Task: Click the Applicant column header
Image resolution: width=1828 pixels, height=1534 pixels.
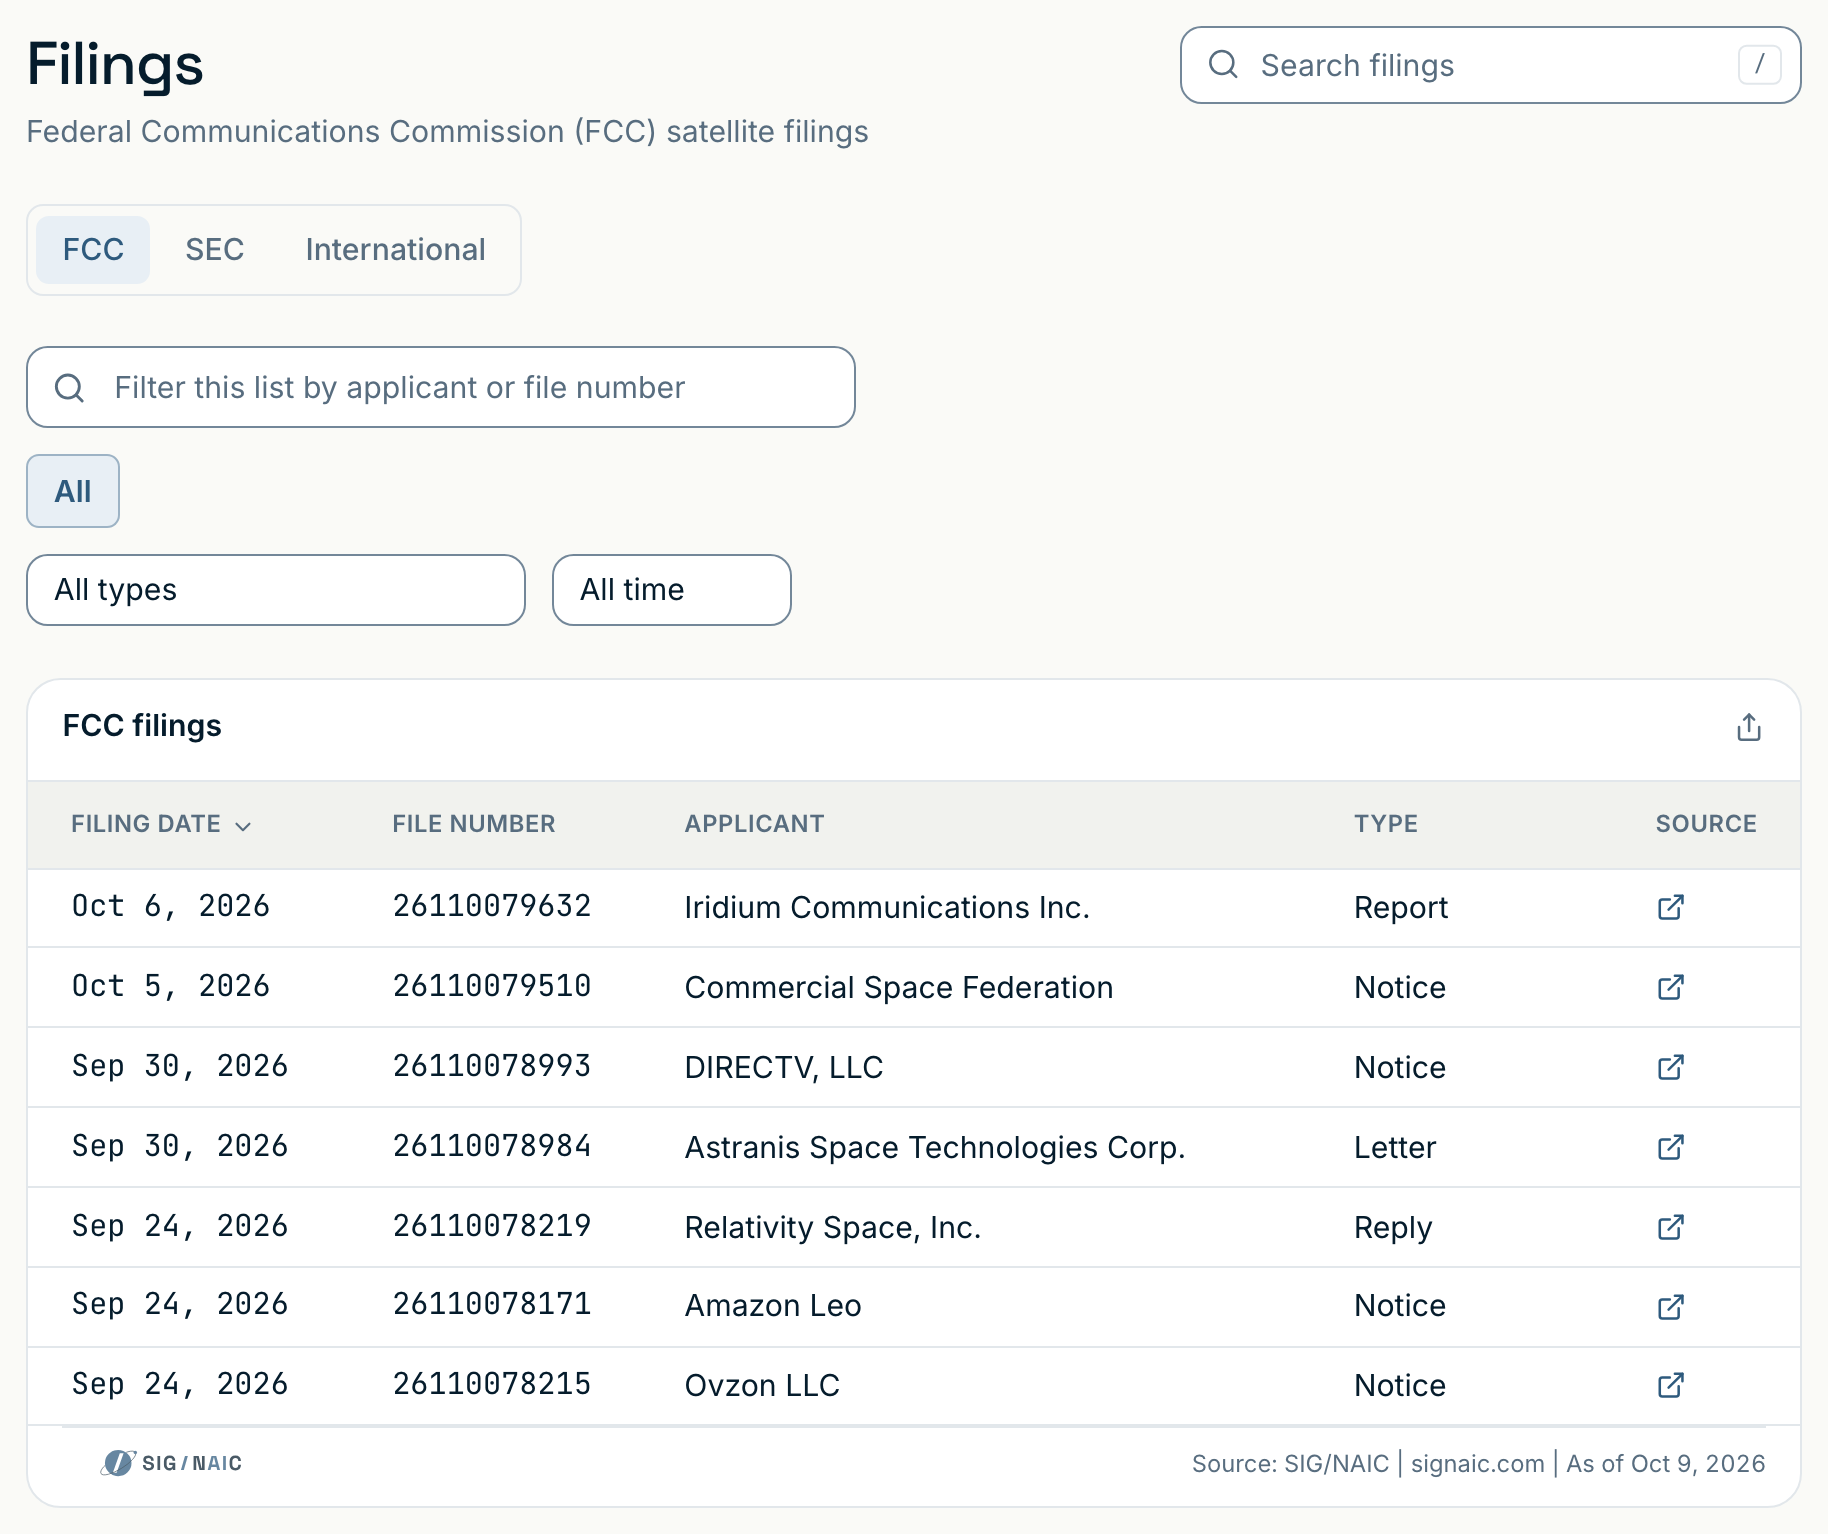Action: (754, 824)
